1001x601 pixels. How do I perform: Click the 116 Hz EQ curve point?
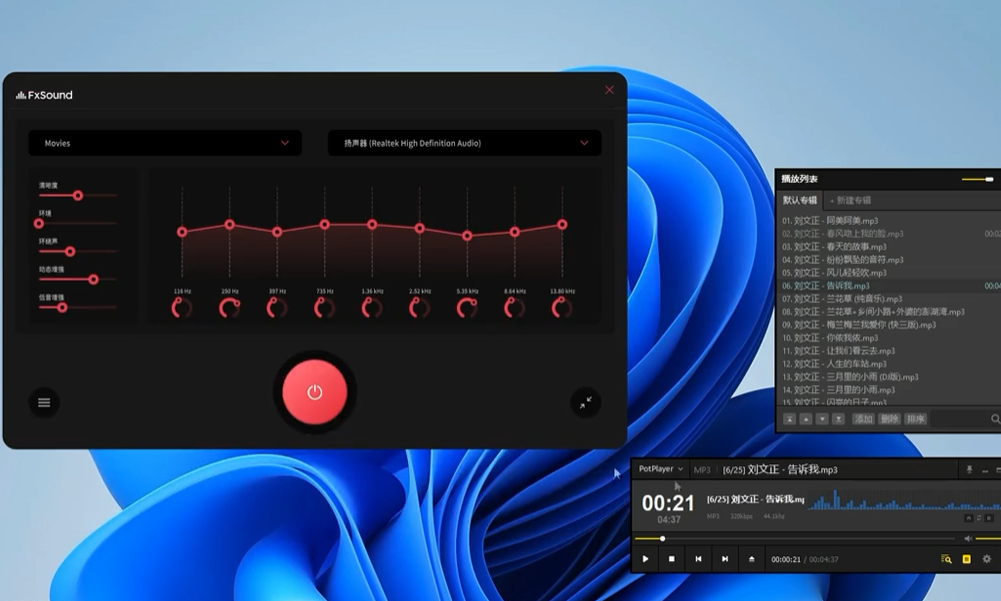coord(182,232)
